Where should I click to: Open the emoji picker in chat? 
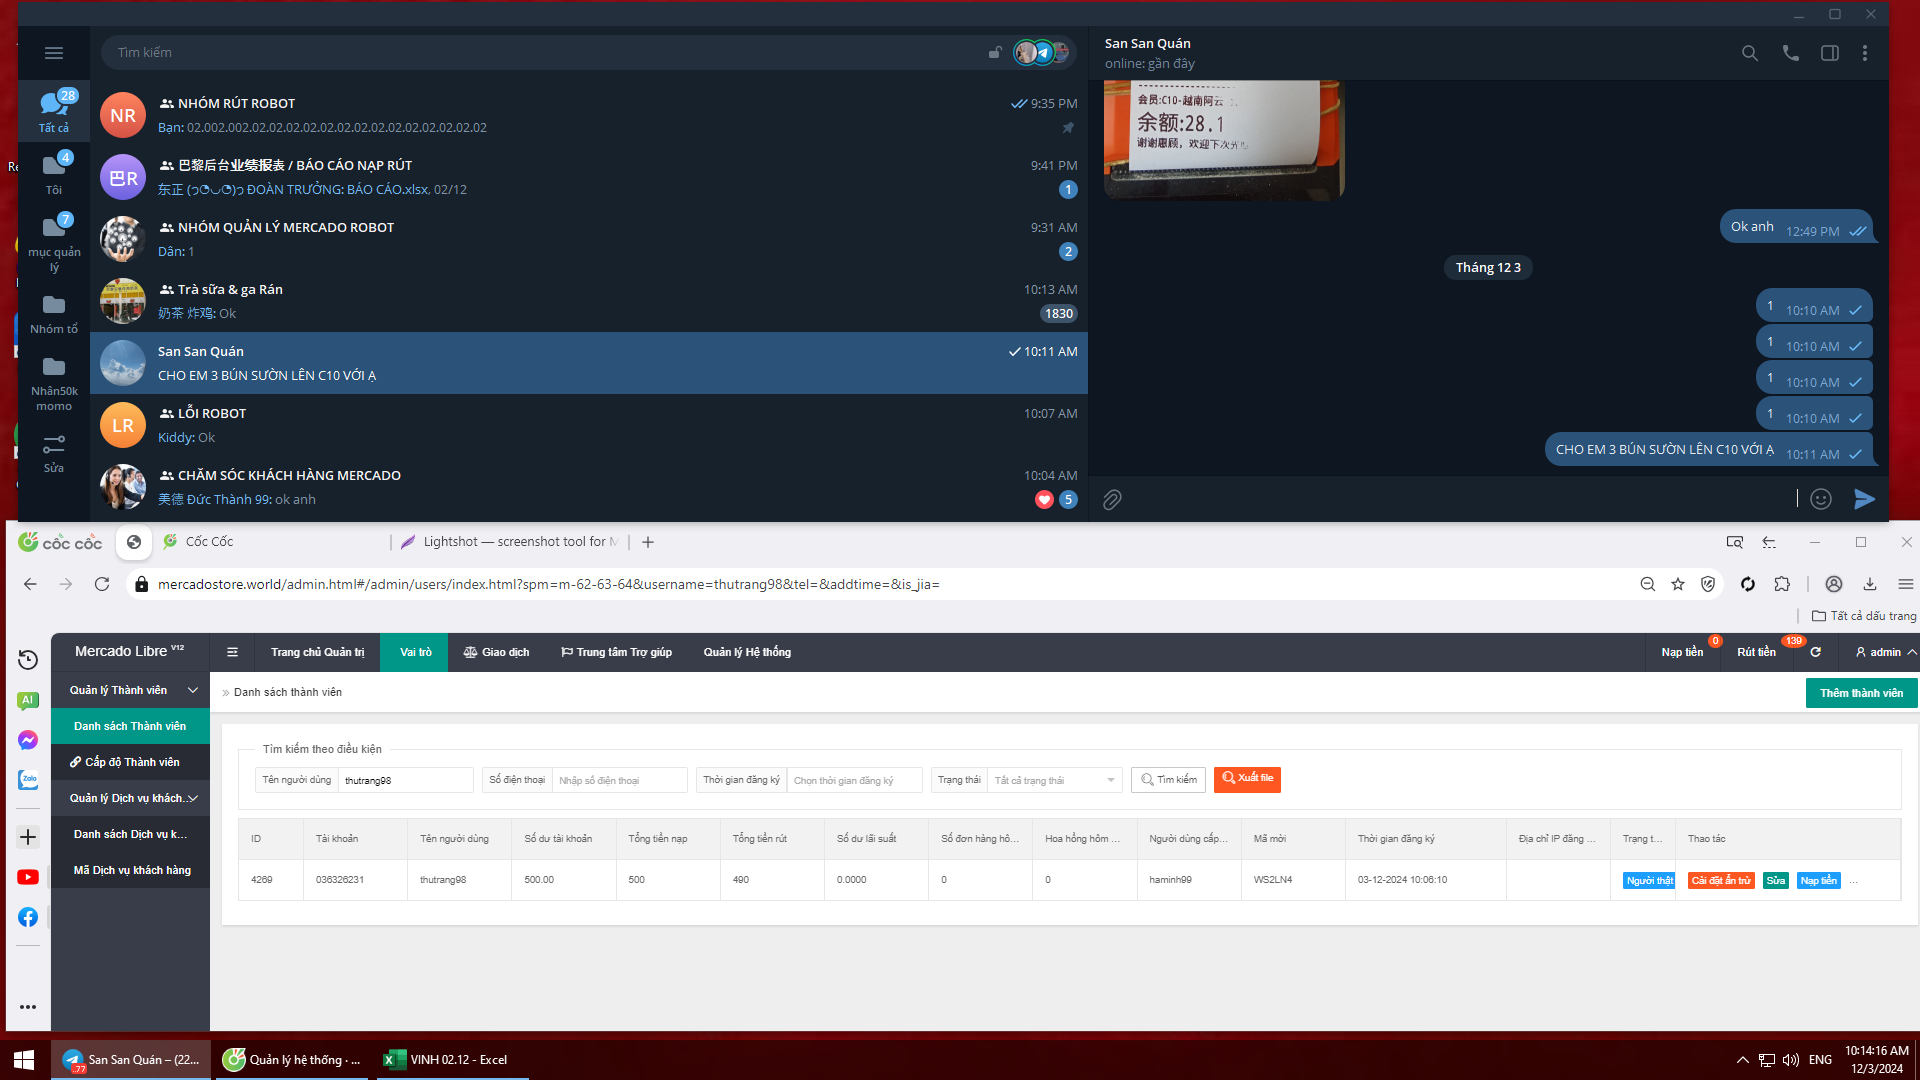pos(1820,499)
